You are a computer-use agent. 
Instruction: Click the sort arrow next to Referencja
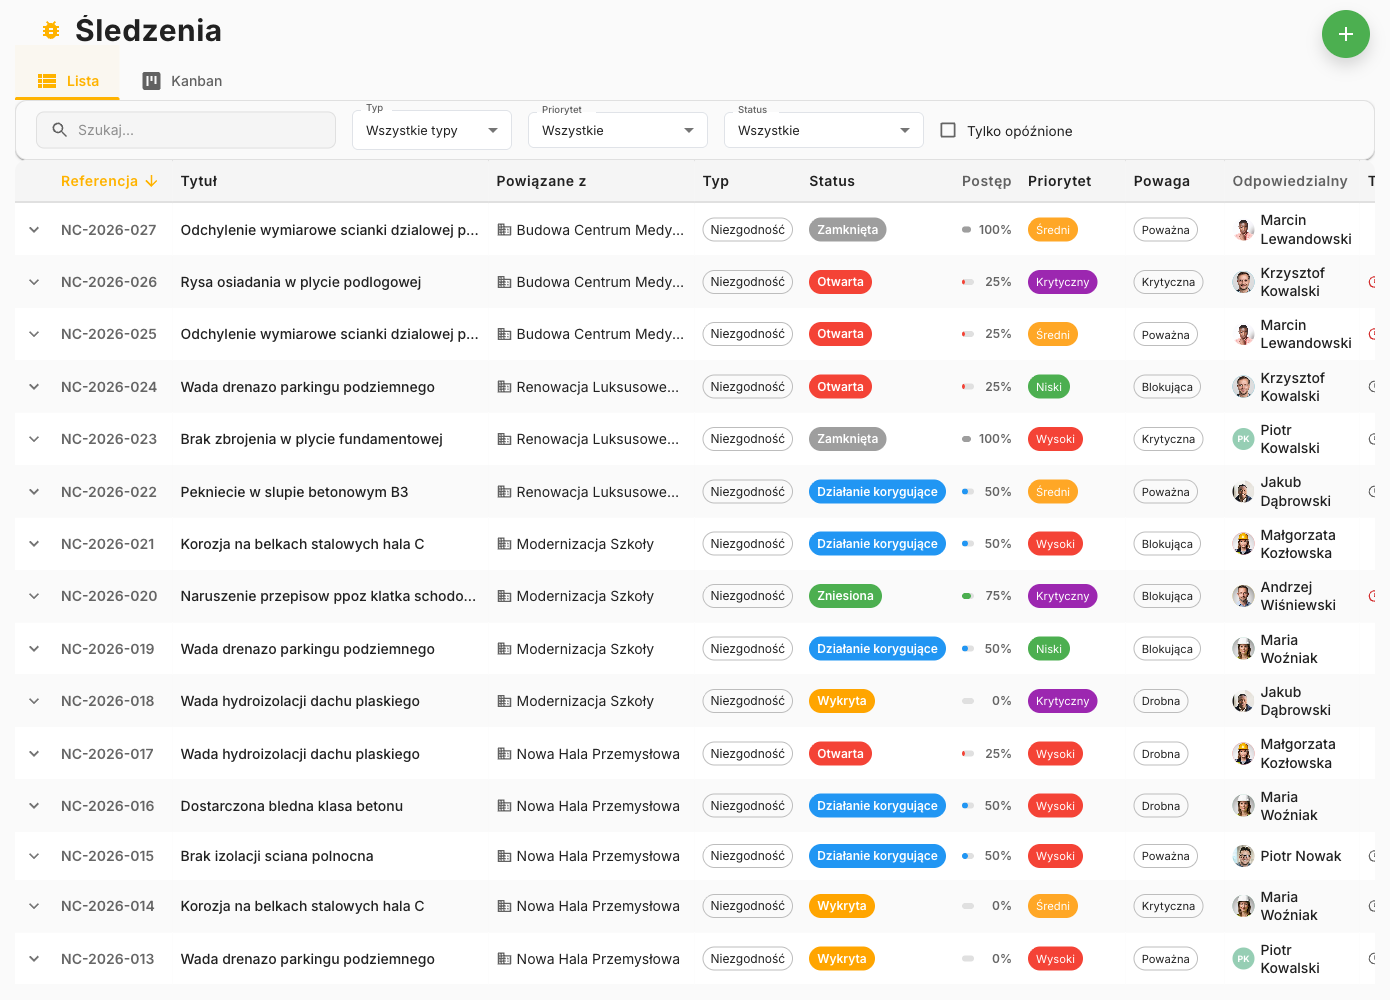point(151,181)
